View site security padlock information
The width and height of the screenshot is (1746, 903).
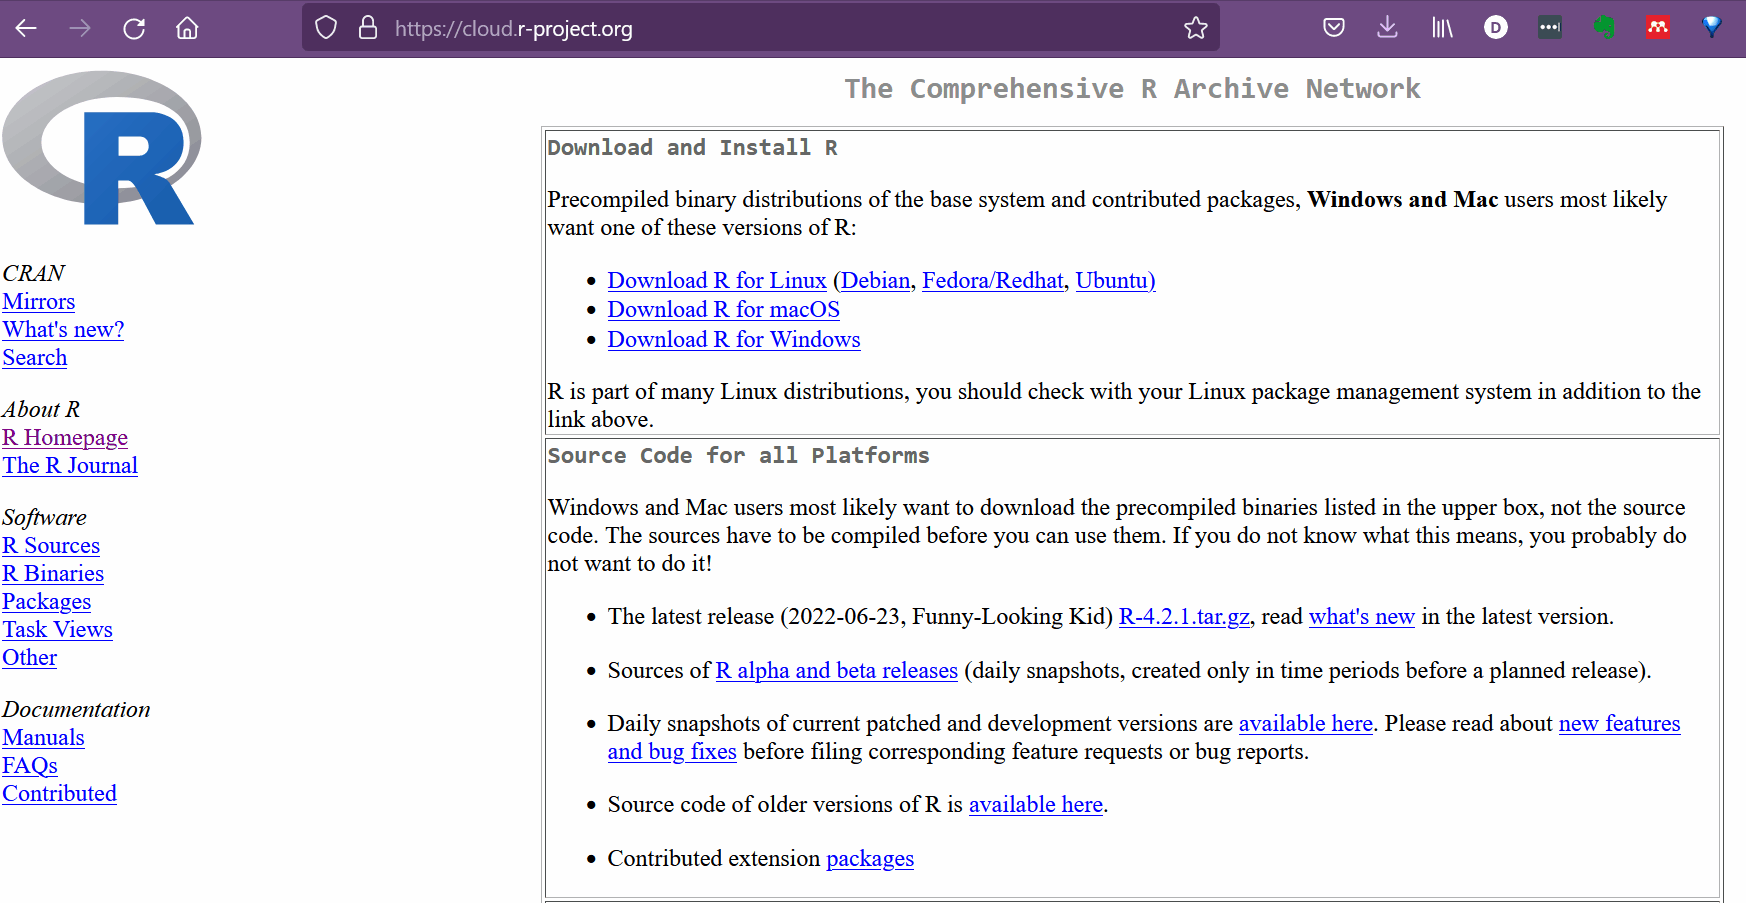(x=368, y=28)
